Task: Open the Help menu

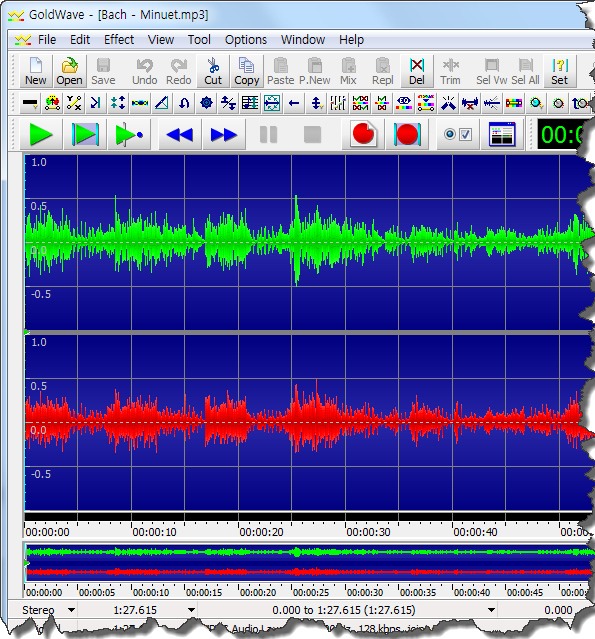Action: (351, 40)
